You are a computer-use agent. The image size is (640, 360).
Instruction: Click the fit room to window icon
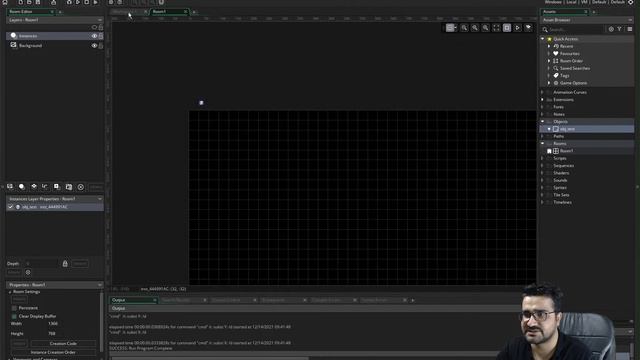point(496,28)
